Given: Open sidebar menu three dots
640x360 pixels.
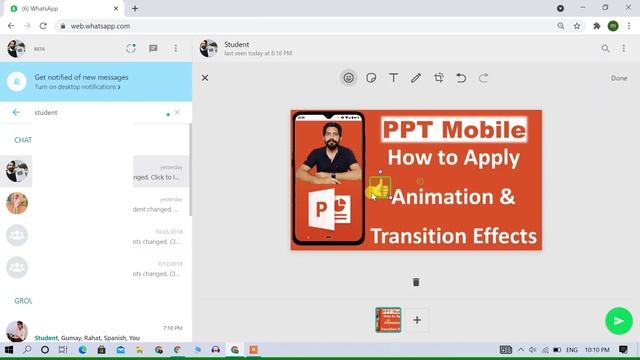Looking at the screenshot, I should click(x=176, y=49).
